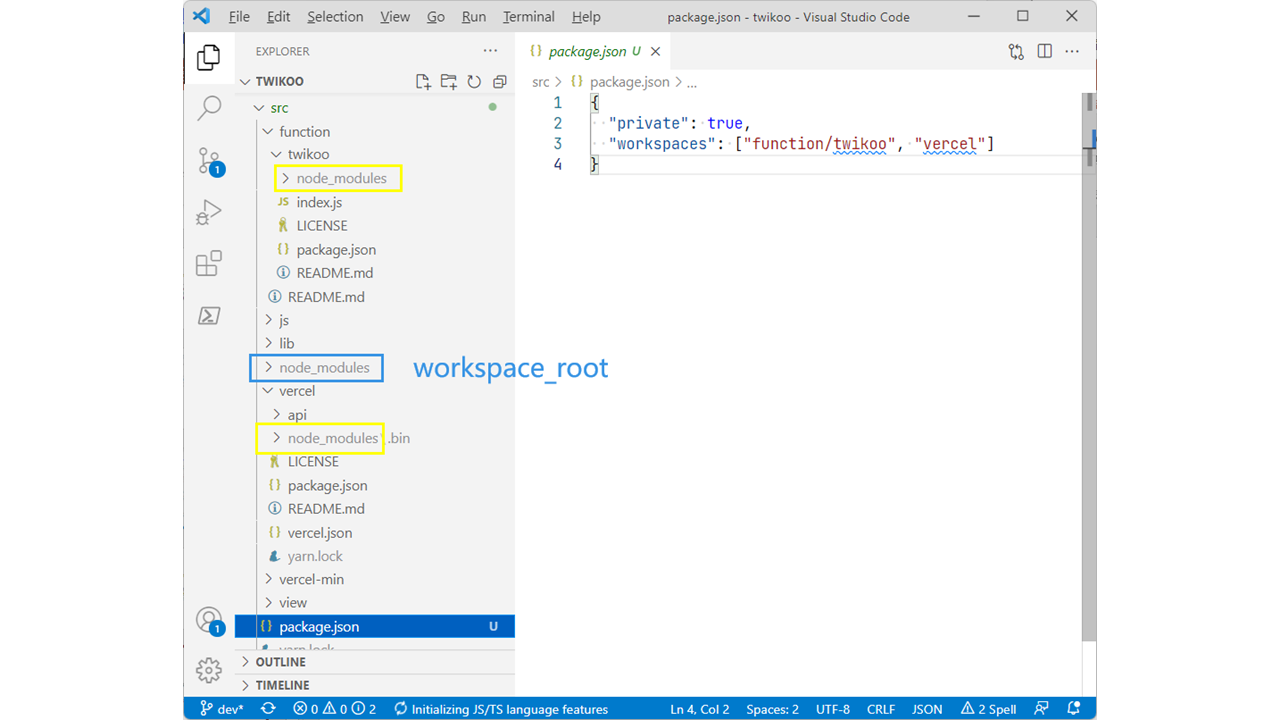1280x720 pixels.
Task: Open the Selection menu
Action: pos(335,17)
